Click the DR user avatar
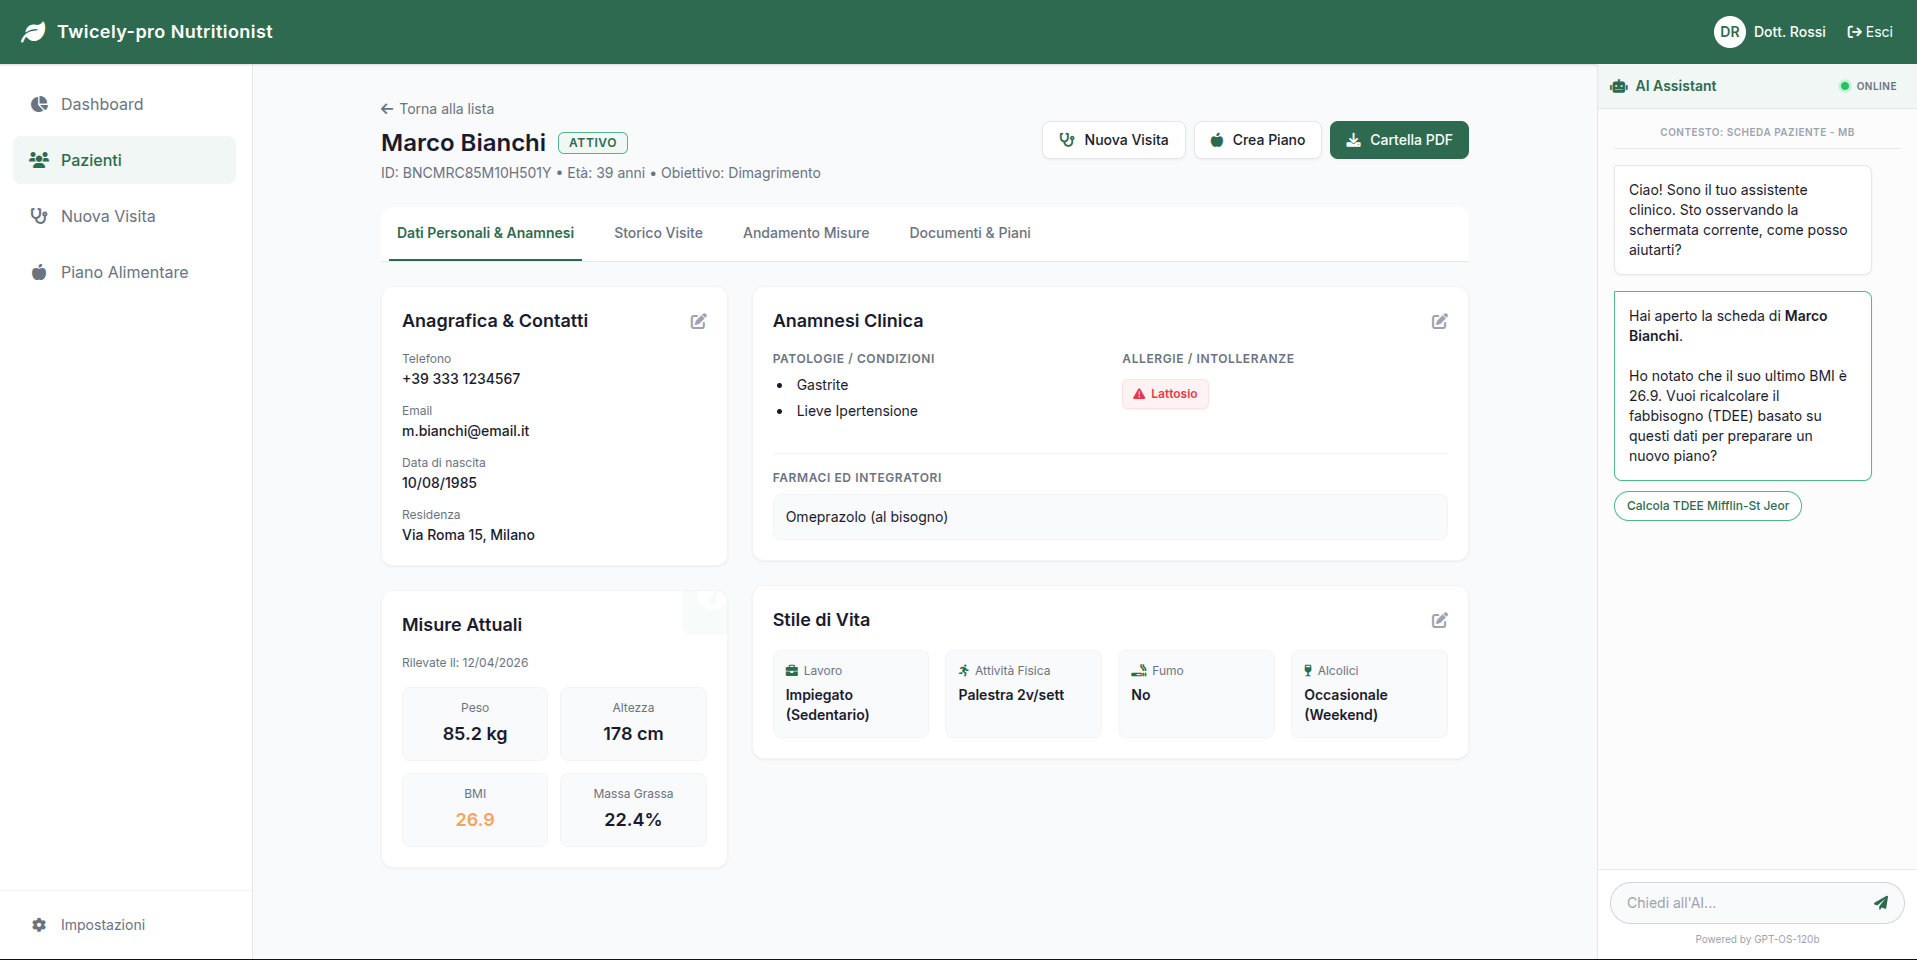The height and width of the screenshot is (960, 1917). coord(1729,32)
